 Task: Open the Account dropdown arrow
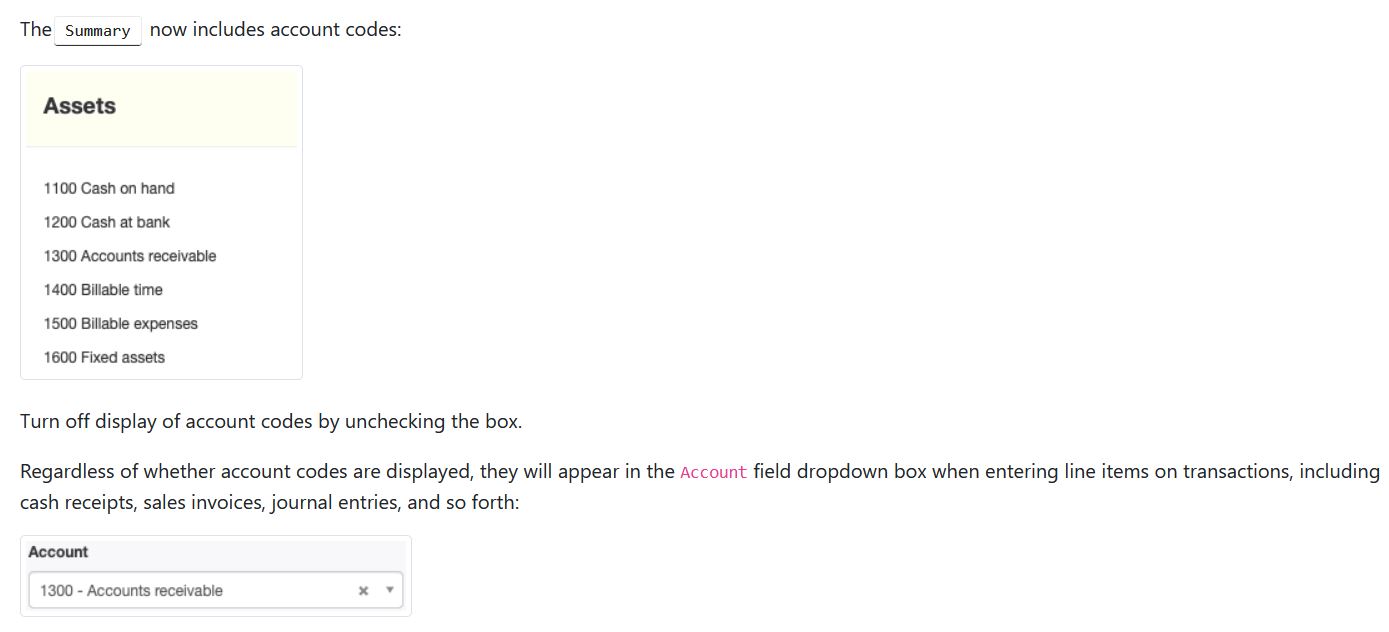coord(390,591)
